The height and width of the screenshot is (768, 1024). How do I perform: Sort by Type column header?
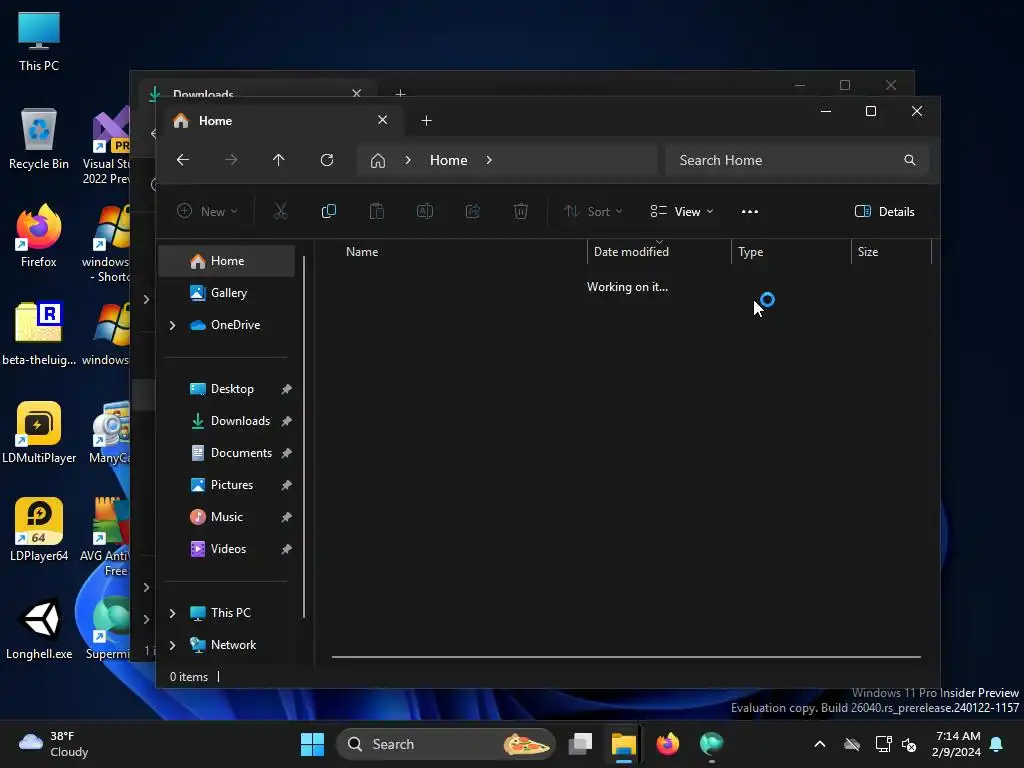point(791,252)
